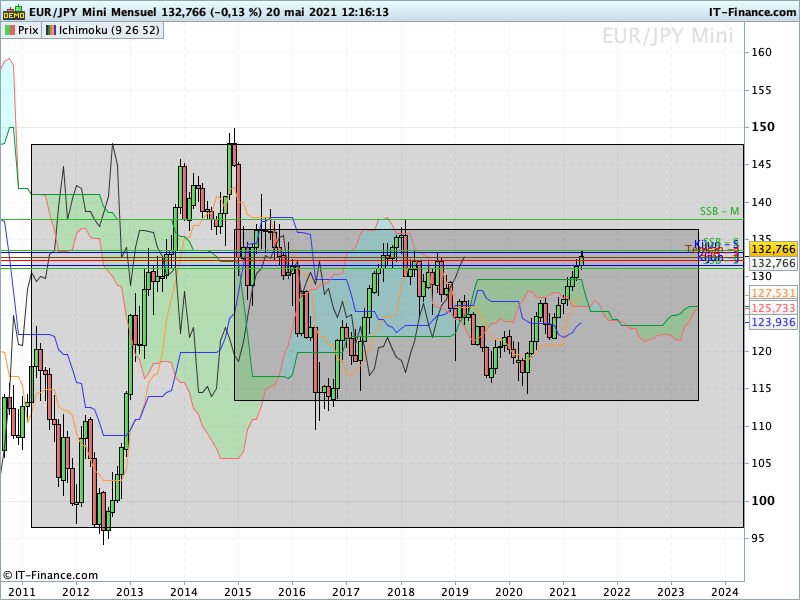
Task: Click the 2021 marker on time axis
Action: coord(562,591)
